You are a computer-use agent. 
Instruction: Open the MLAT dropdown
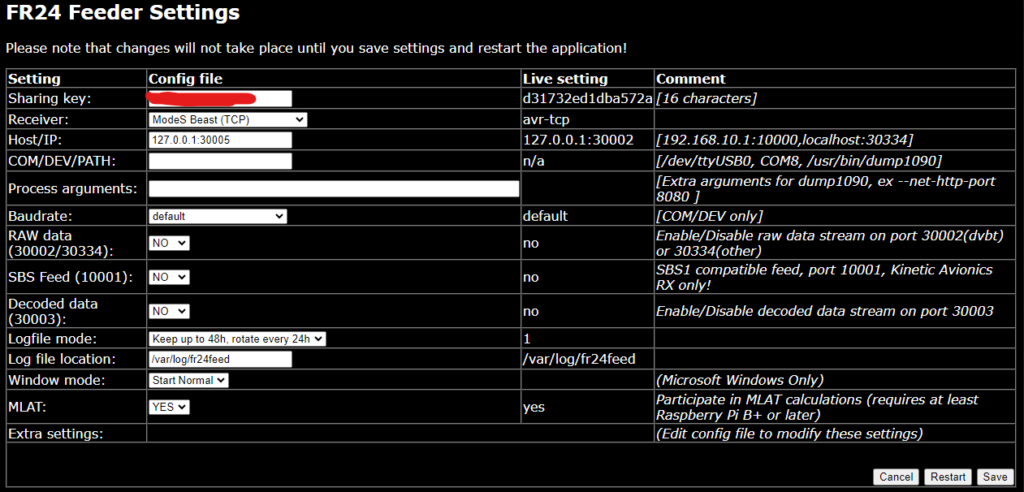click(x=169, y=407)
